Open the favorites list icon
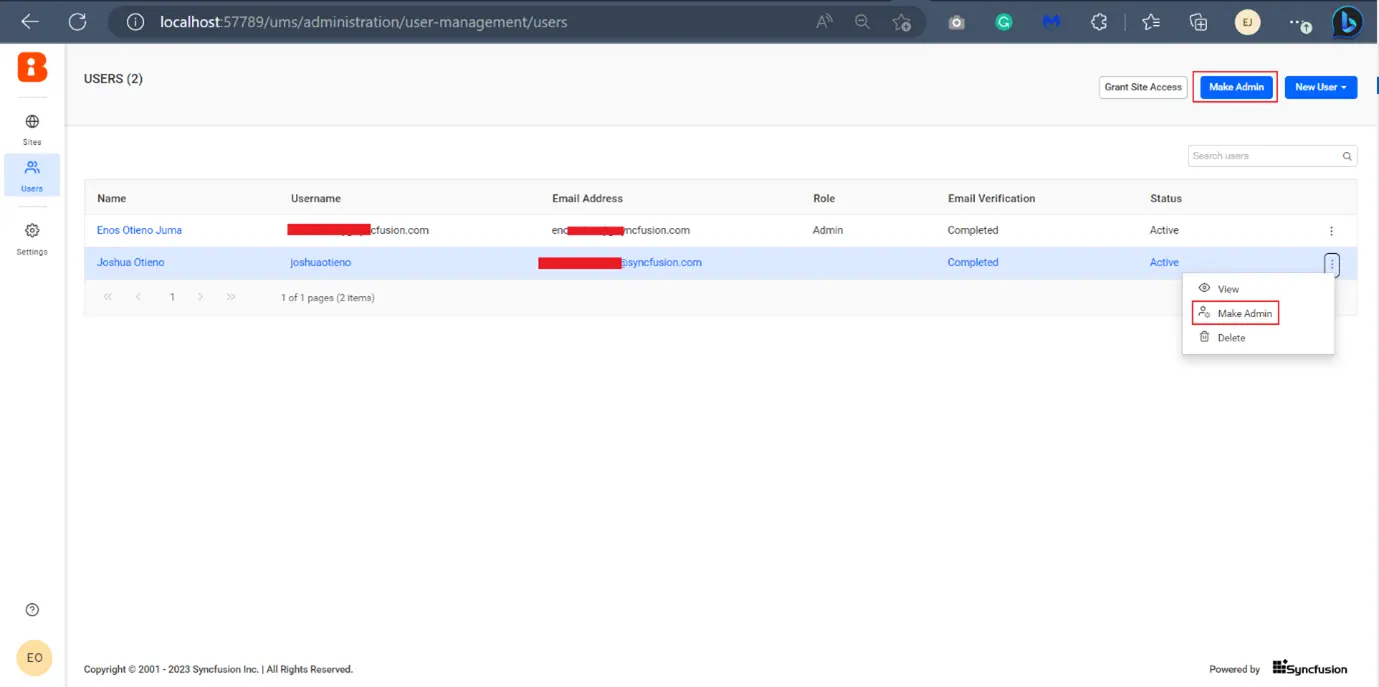 coord(1151,22)
